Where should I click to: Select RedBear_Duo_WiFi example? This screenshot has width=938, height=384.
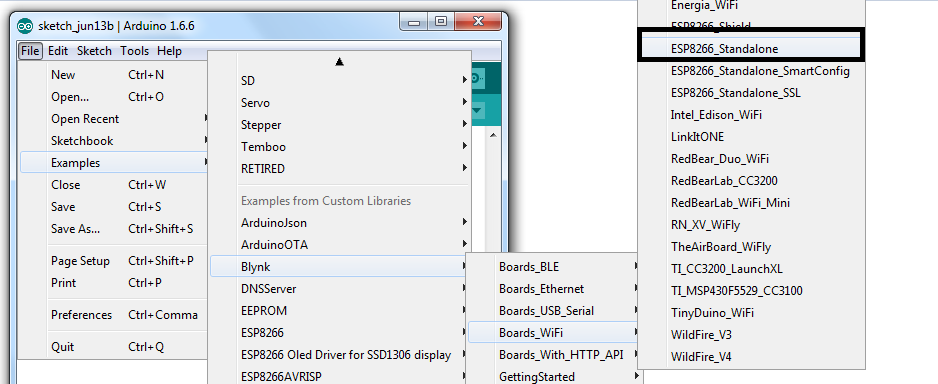click(751, 159)
